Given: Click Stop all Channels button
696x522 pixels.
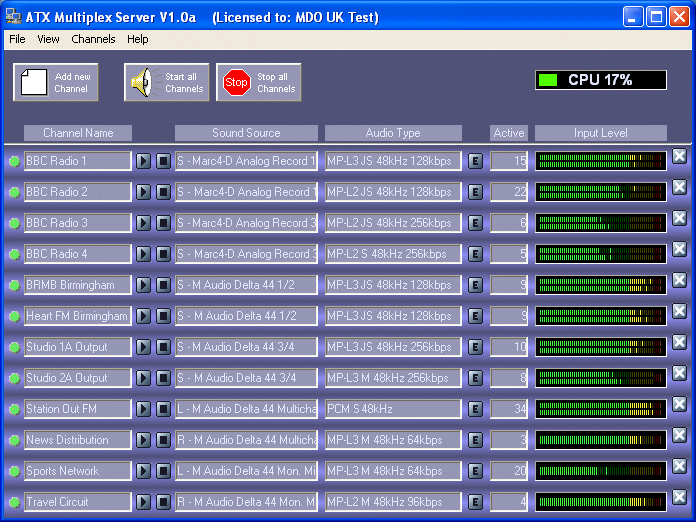Looking at the screenshot, I should tap(259, 82).
